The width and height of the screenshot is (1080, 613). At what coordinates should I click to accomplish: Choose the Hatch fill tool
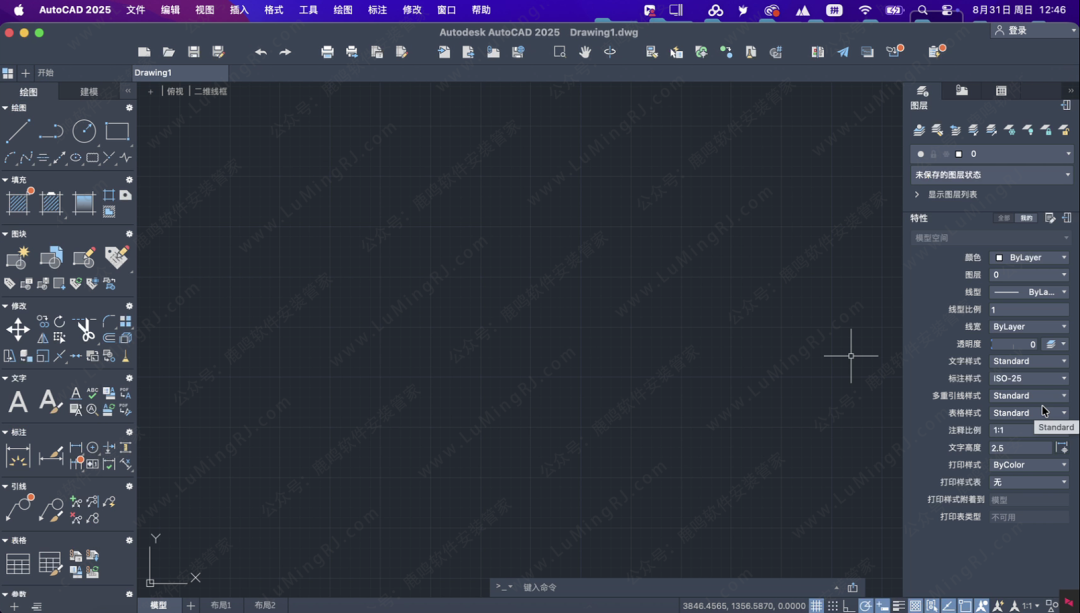click(18, 203)
